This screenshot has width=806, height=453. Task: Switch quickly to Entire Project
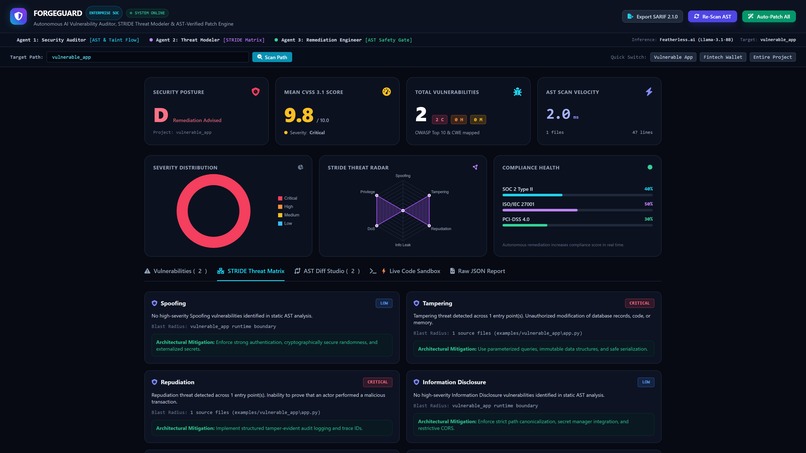tap(773, 57)
